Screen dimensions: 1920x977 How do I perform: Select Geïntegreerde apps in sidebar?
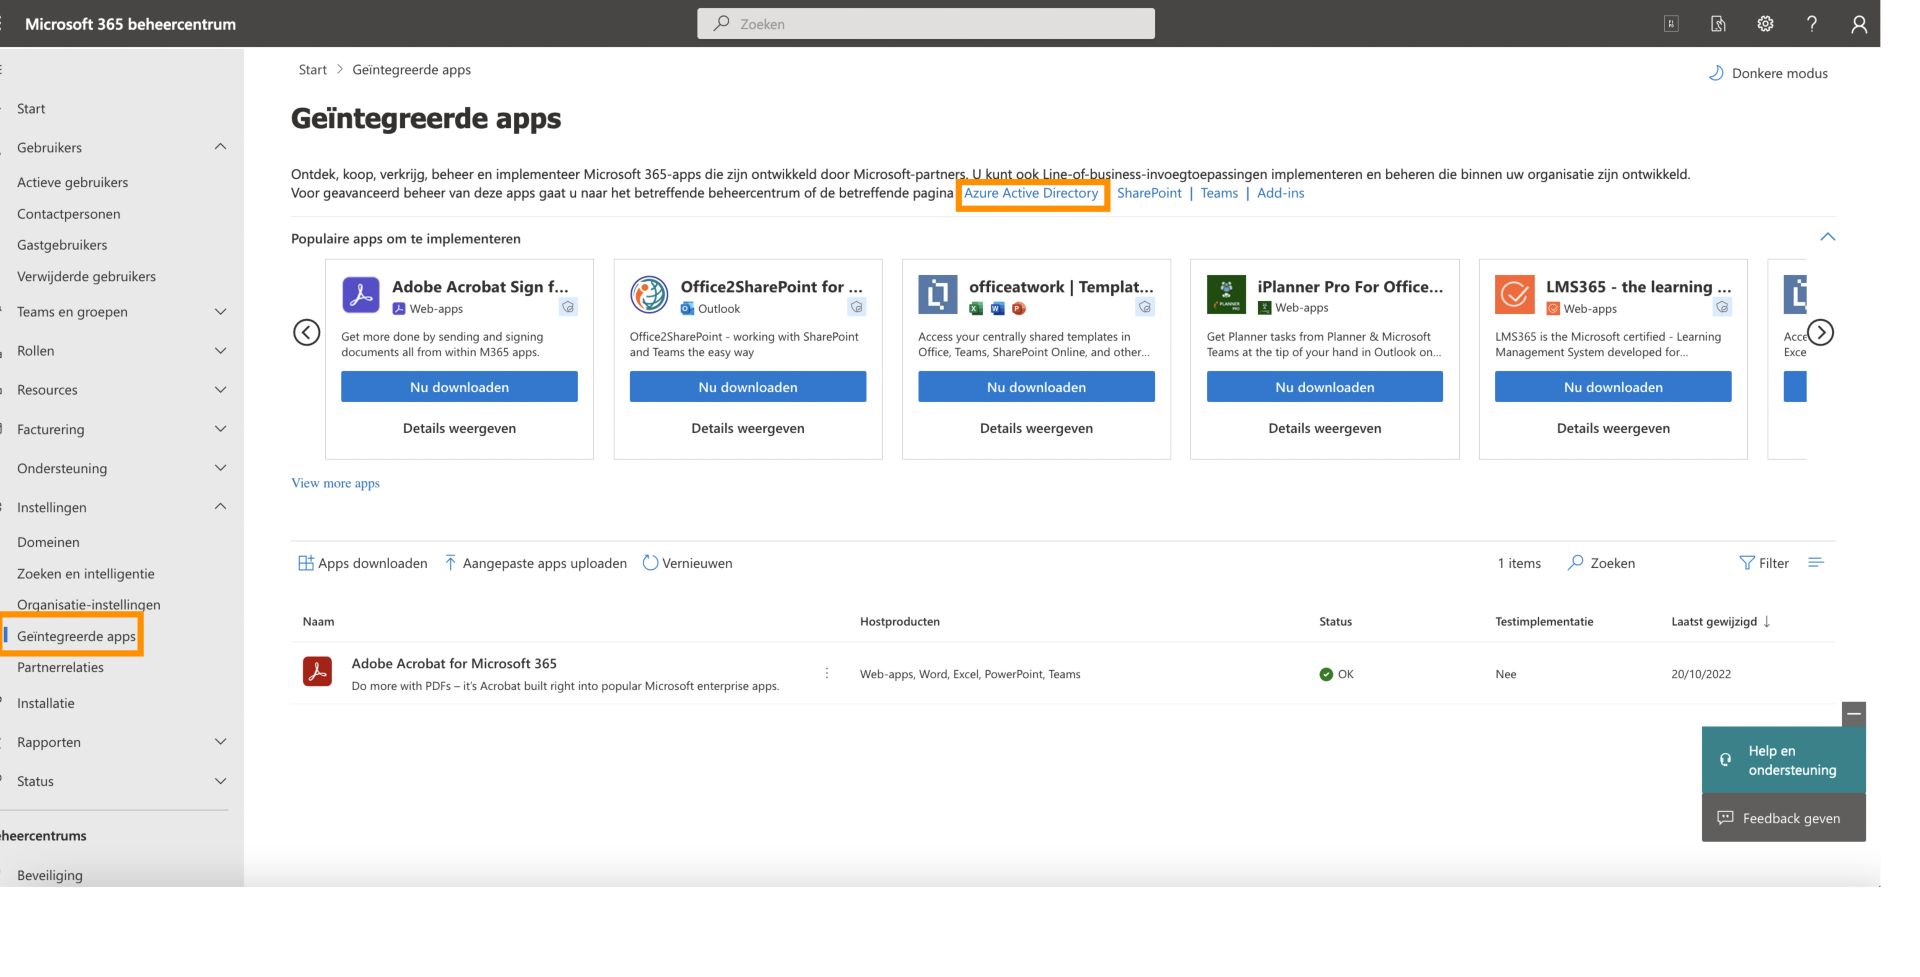76,636
